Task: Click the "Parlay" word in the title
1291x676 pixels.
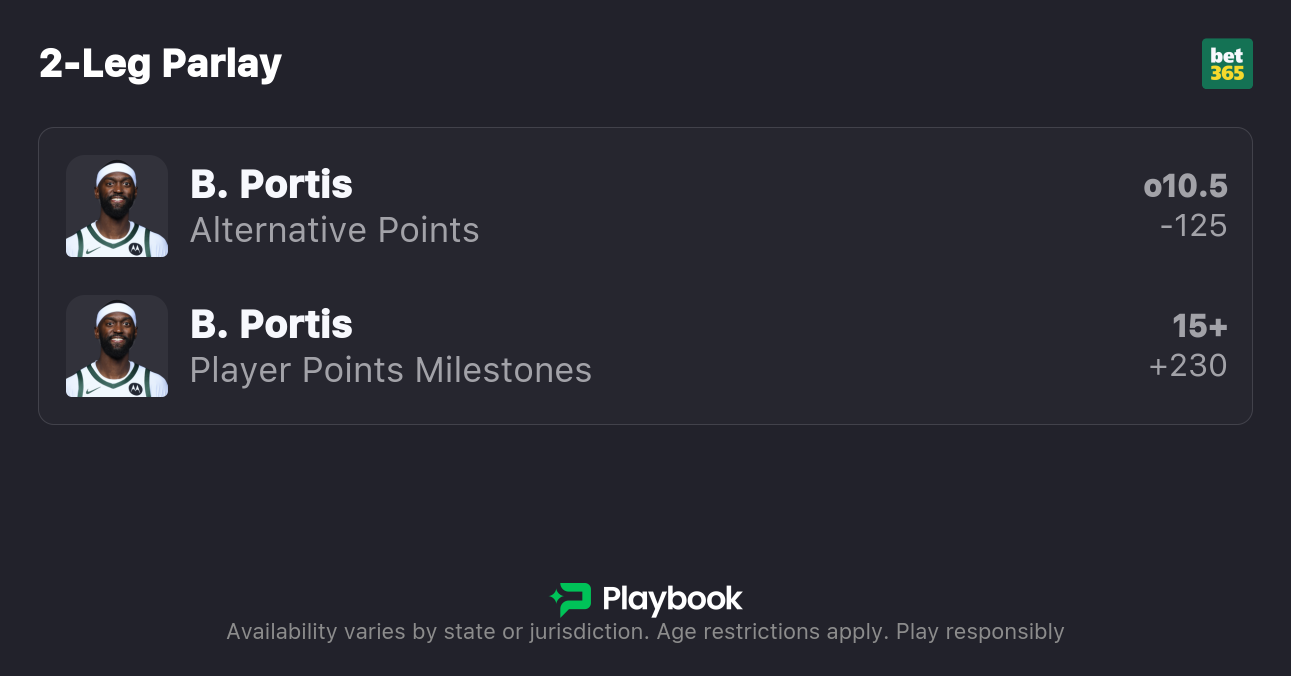Action: 221,64
